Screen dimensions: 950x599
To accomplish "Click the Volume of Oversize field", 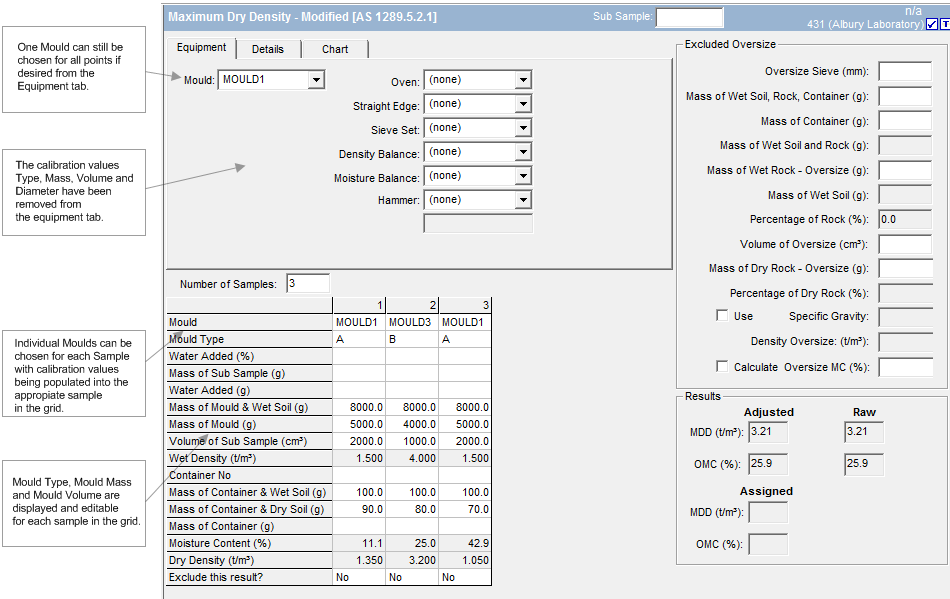I will [905, 244].
